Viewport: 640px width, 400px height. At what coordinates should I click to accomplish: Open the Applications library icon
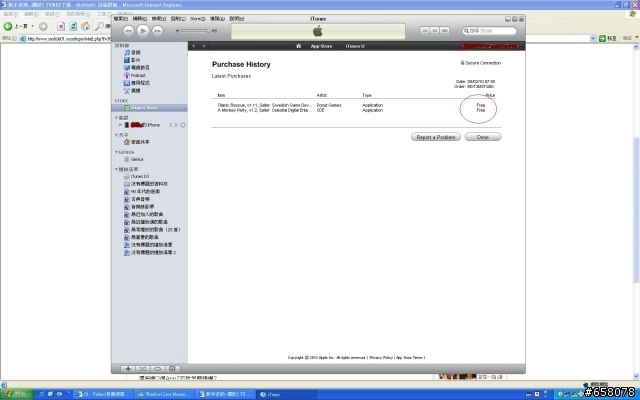(127, 83)
